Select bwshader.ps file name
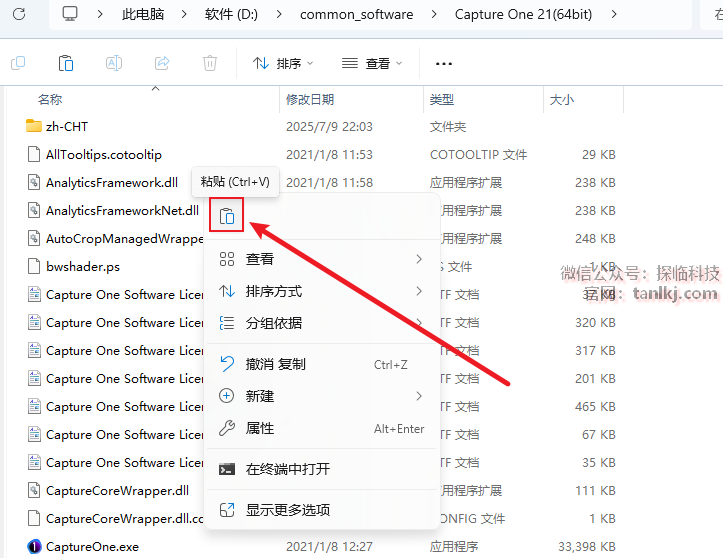Viewport: 723px width, 558px height. (83, 267)
